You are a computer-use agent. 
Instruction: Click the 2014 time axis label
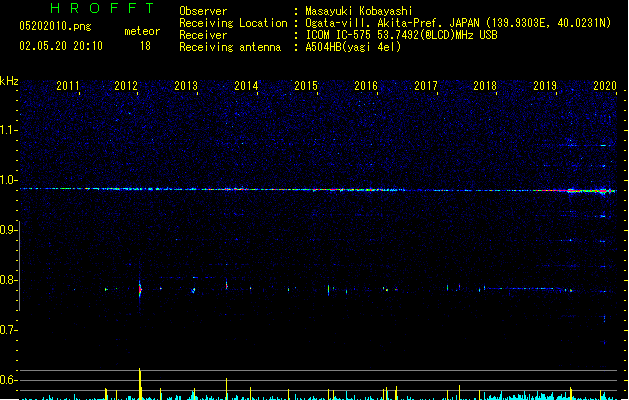click(x=246, y=86)
